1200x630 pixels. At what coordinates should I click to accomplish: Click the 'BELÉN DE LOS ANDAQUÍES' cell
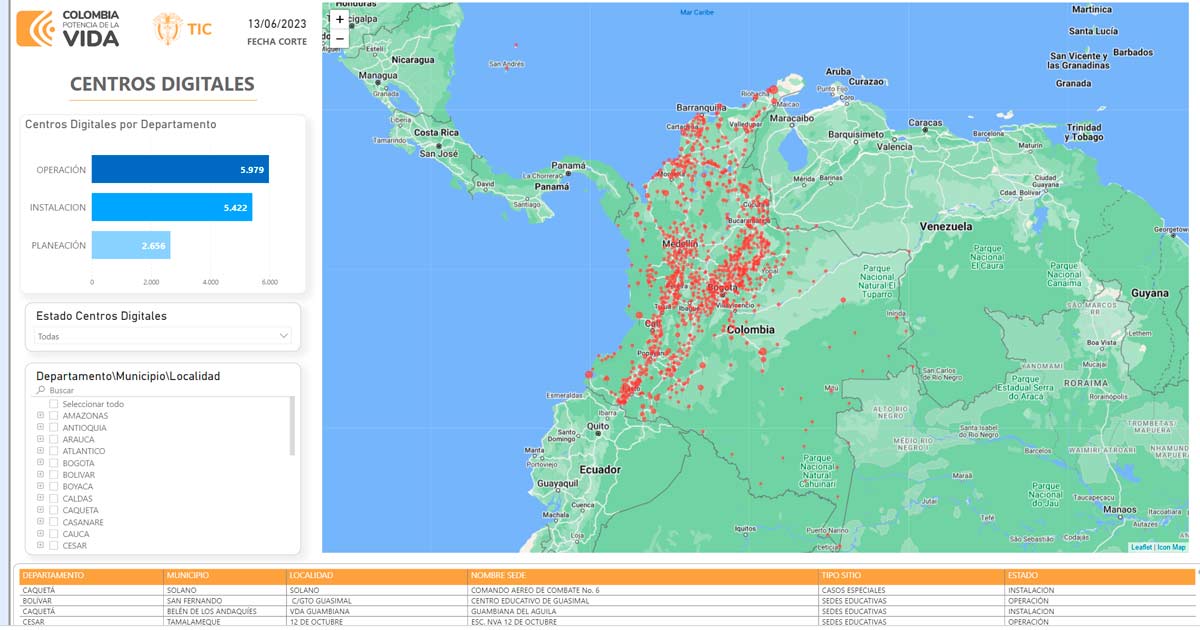point(225,611)
